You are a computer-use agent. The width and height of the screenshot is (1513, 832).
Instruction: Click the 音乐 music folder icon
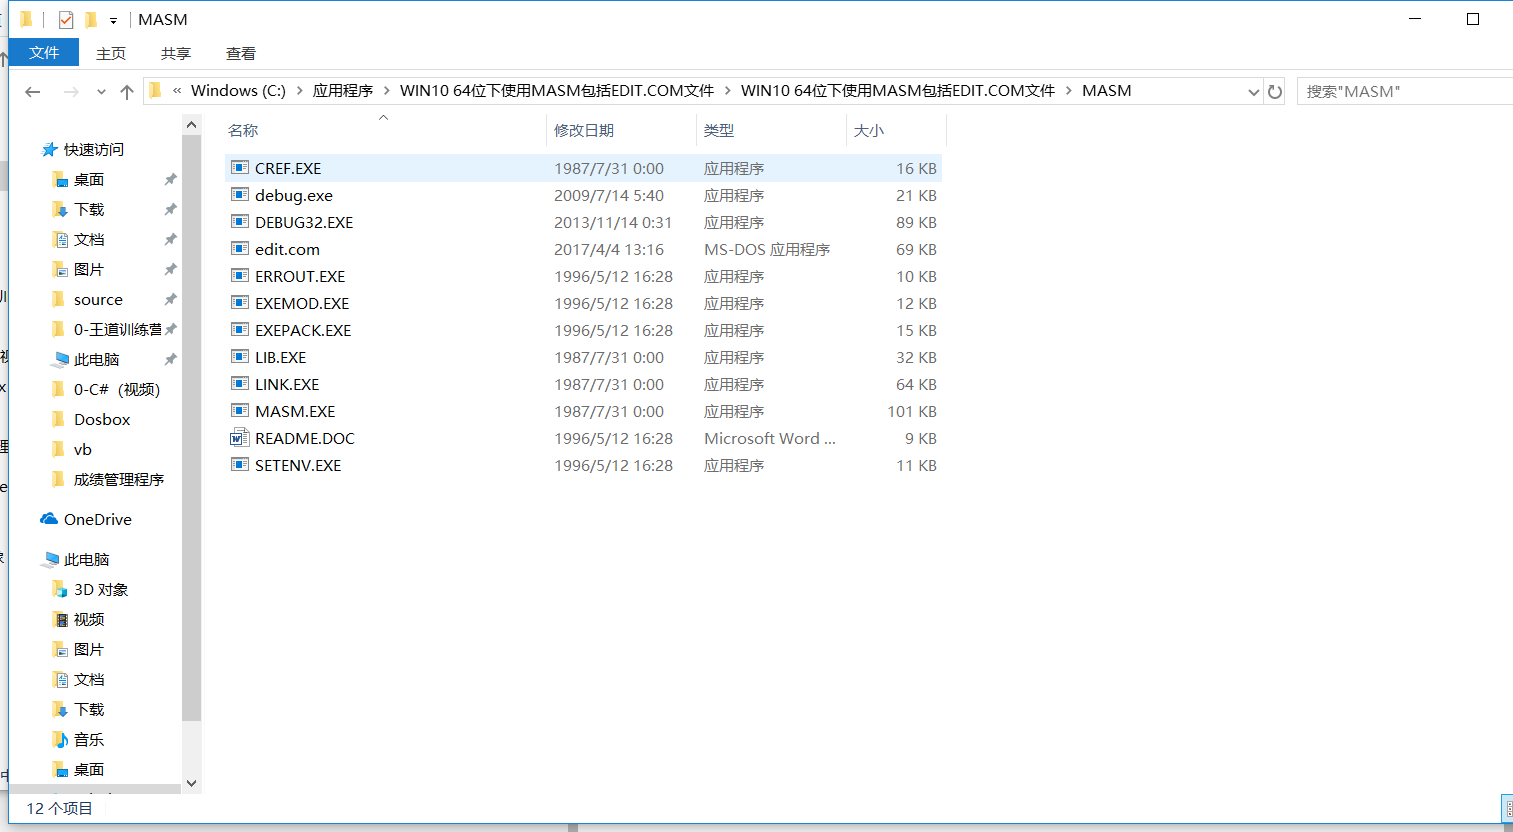pyautogui.click(x=60, y=739)
